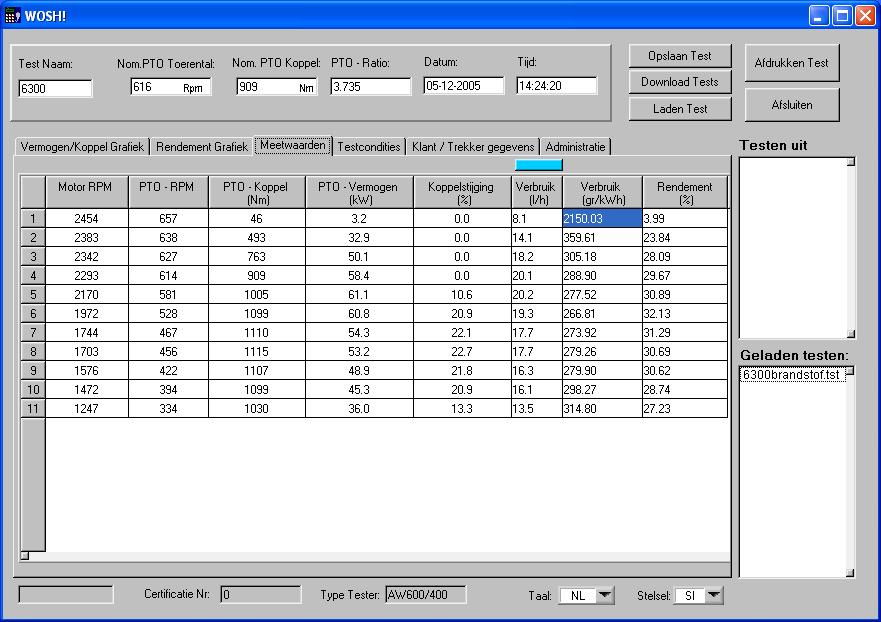Click the Nom.PTO Toerental input field
This screenshot has width=881, height=622.
coord(171,87)
